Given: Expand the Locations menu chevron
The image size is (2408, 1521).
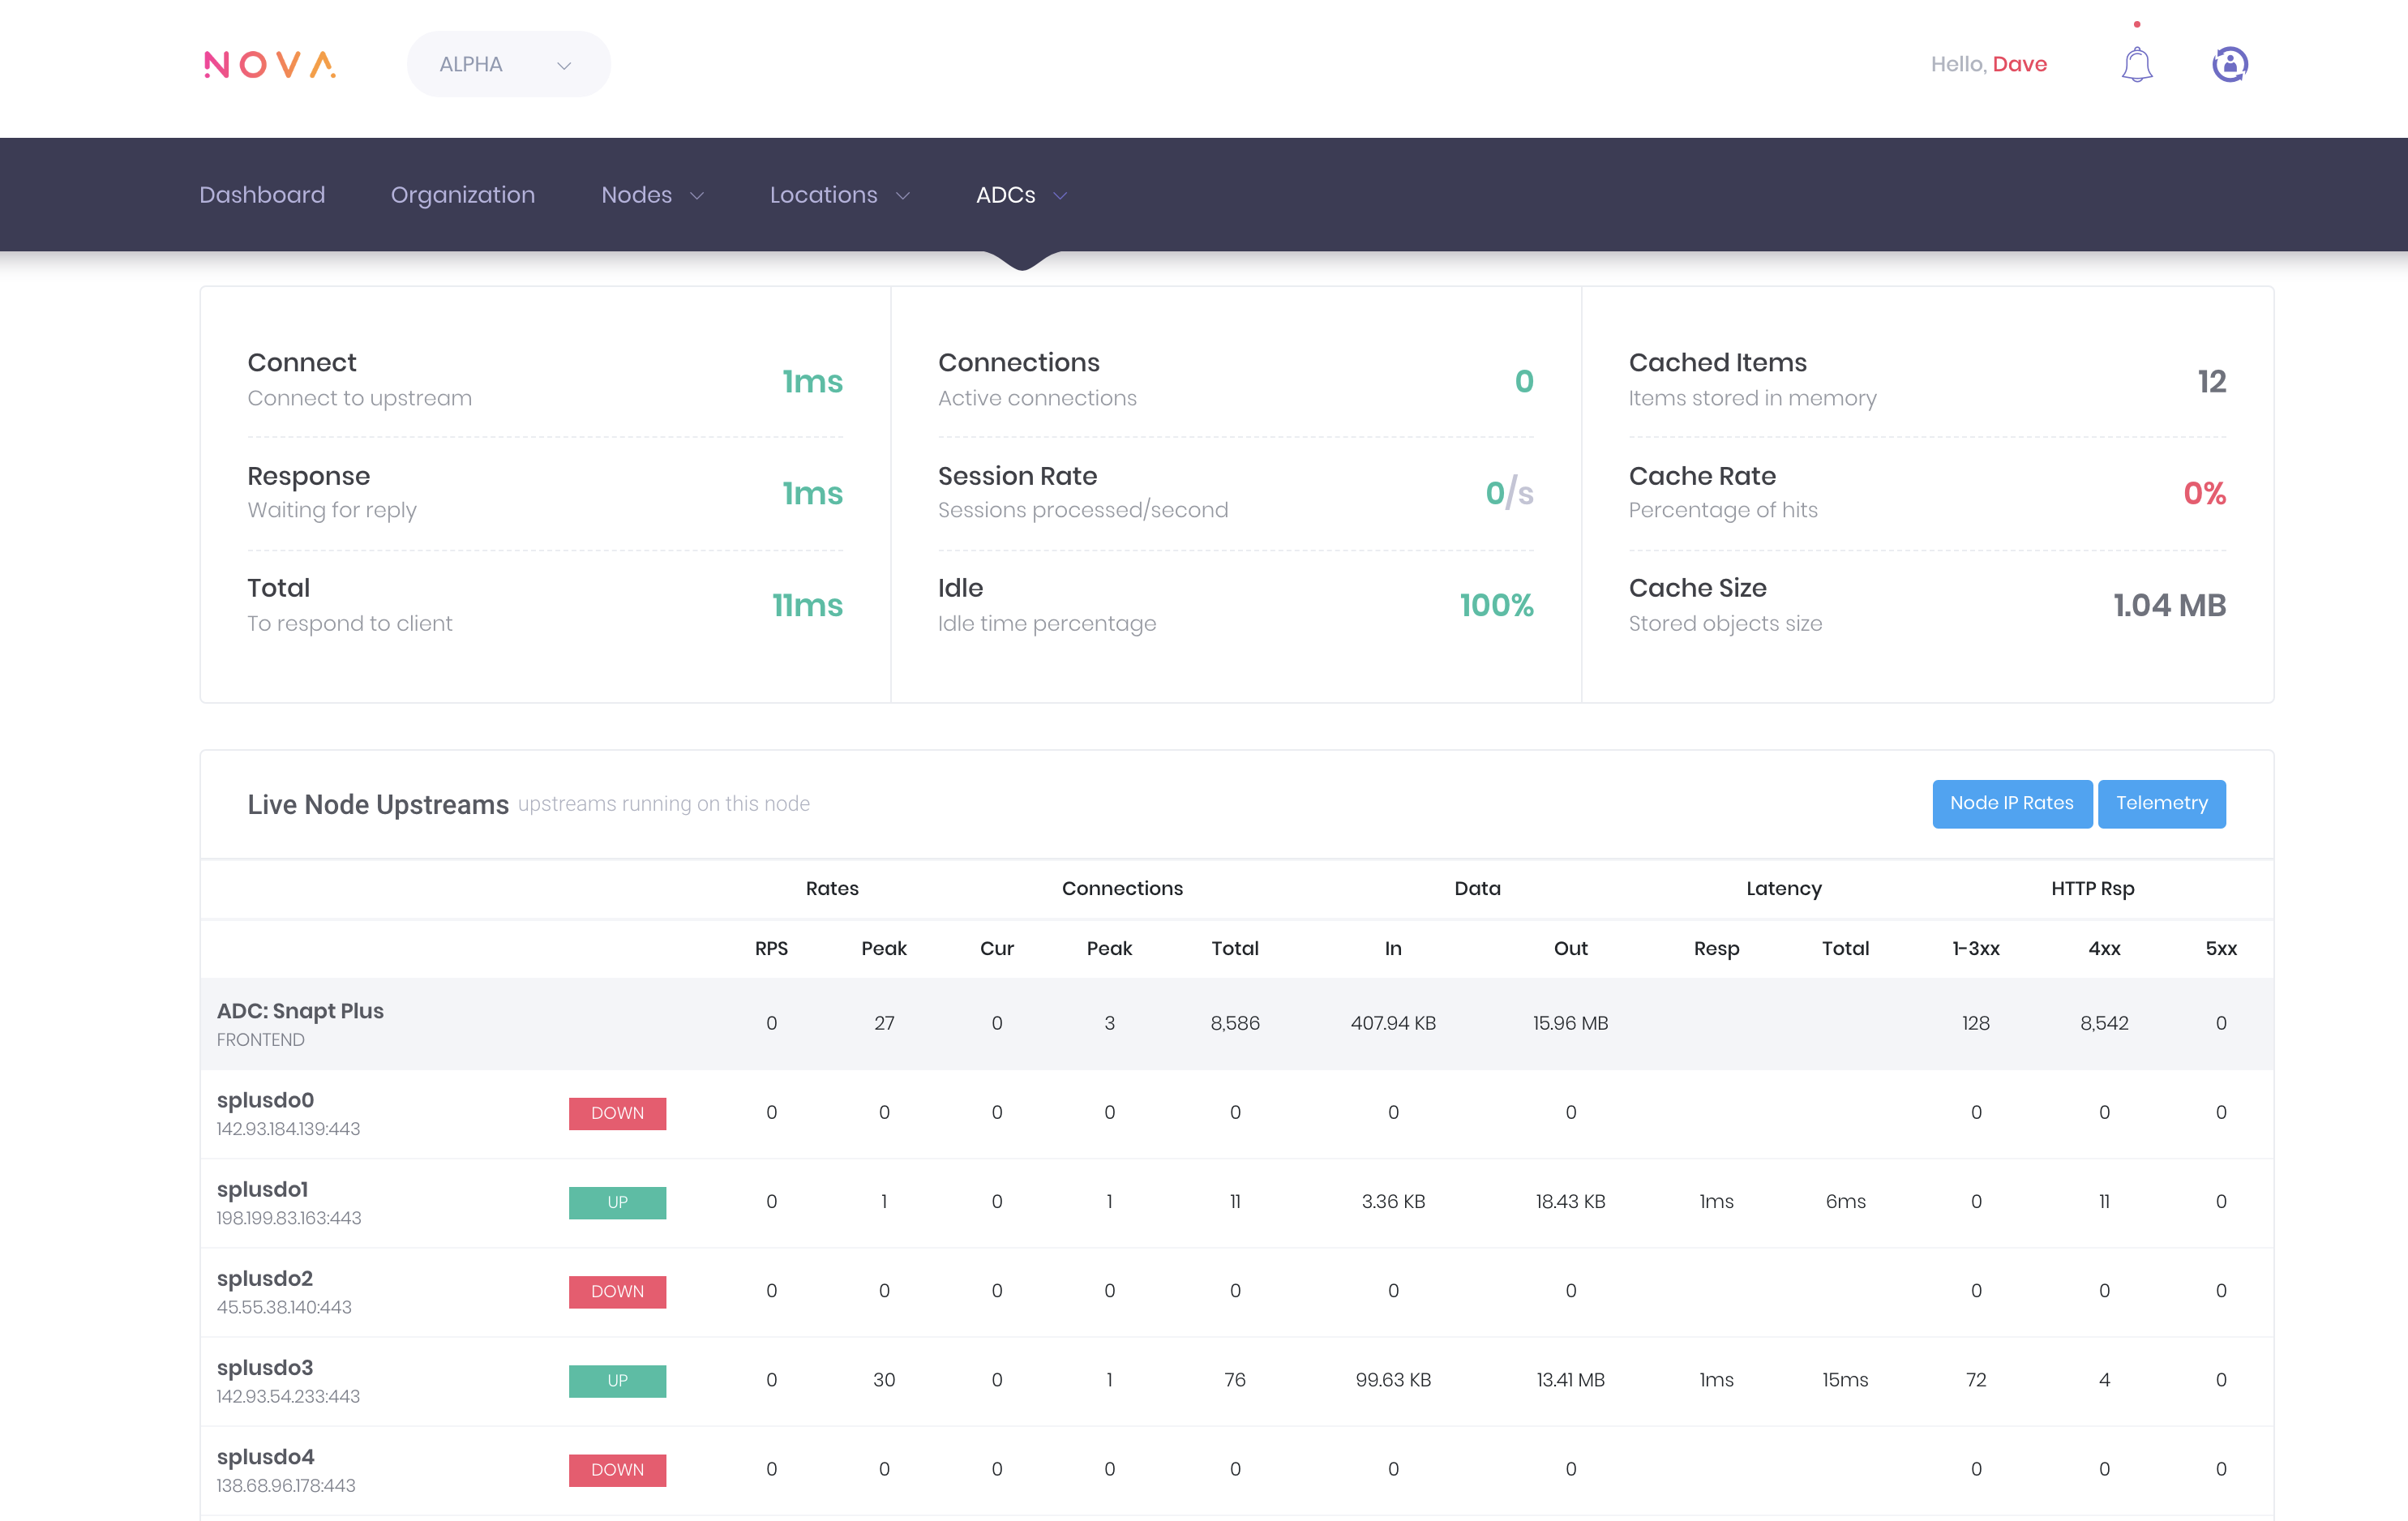Looking at the screenshot, I should 902,196.
